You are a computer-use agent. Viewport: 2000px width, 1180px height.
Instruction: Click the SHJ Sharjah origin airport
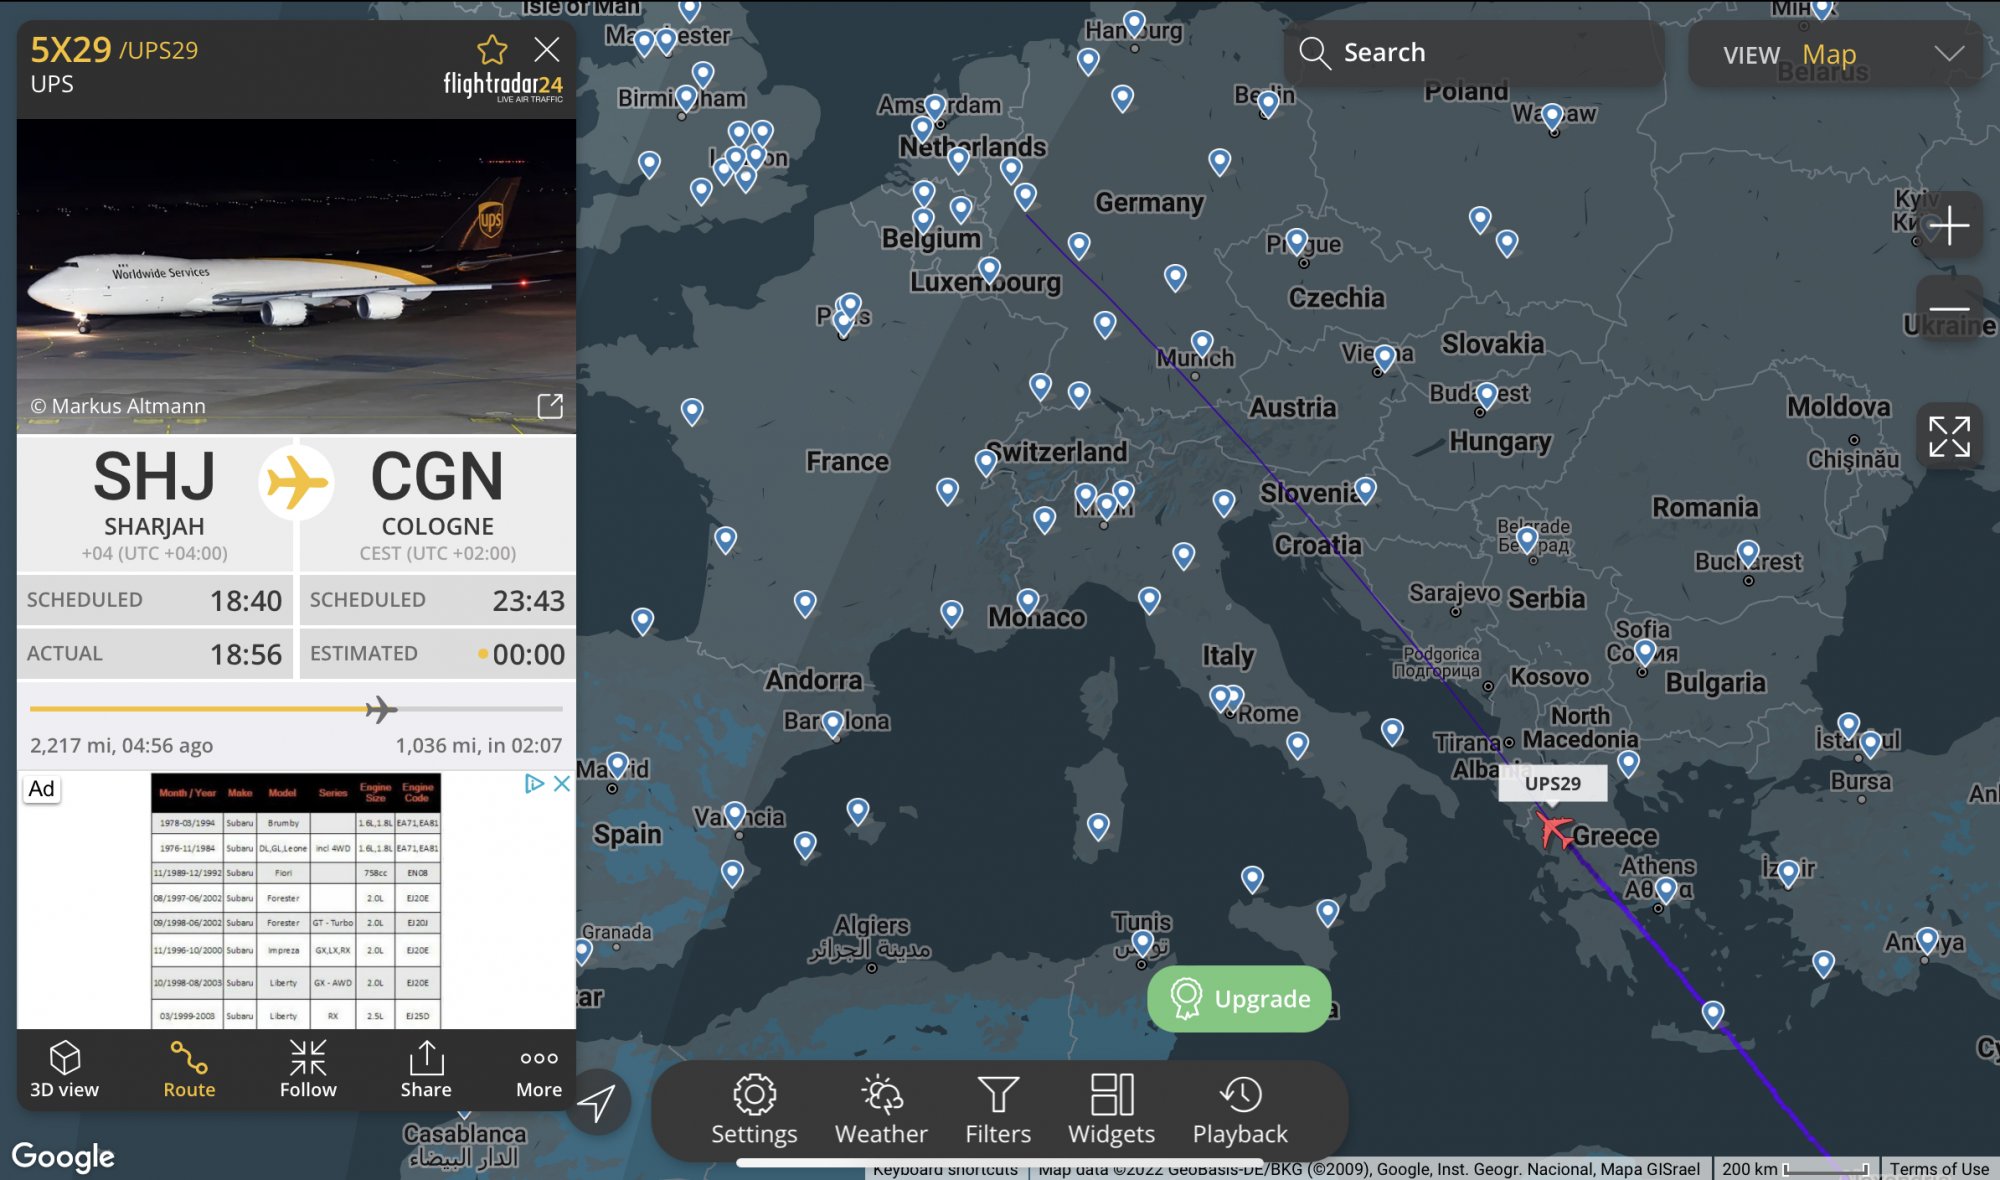click(155, 504)
